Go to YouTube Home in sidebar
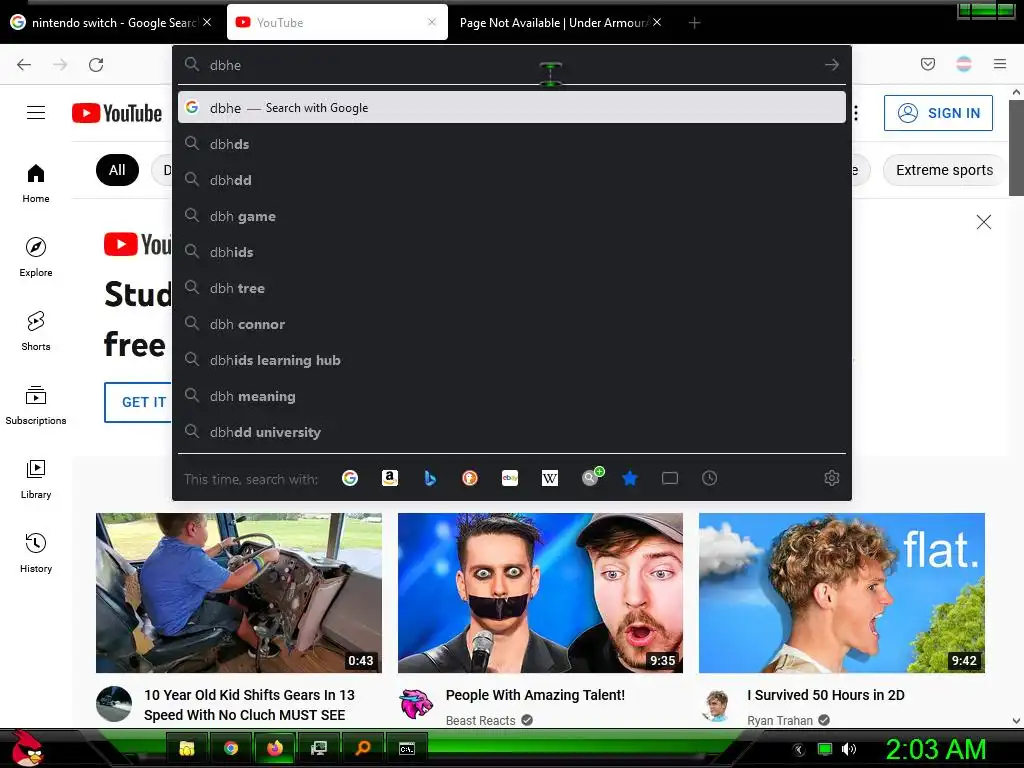The width and height of the screenshot is (1024, 768). [36, 183]
